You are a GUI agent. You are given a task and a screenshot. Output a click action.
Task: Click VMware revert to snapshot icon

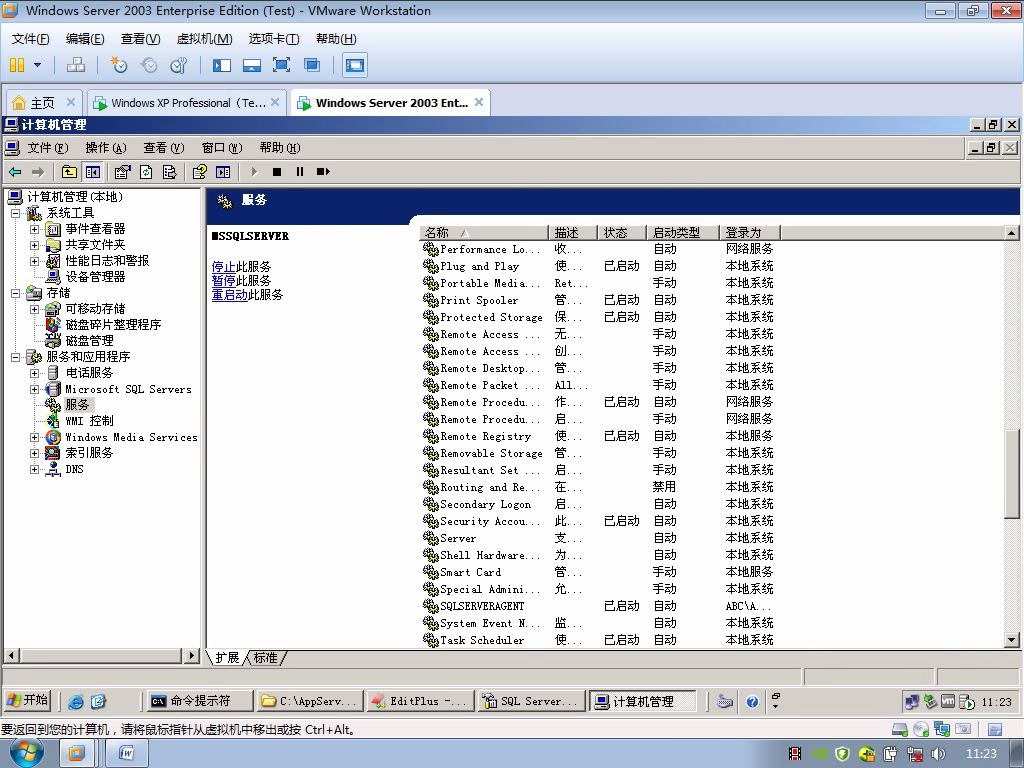click(150, 65)
